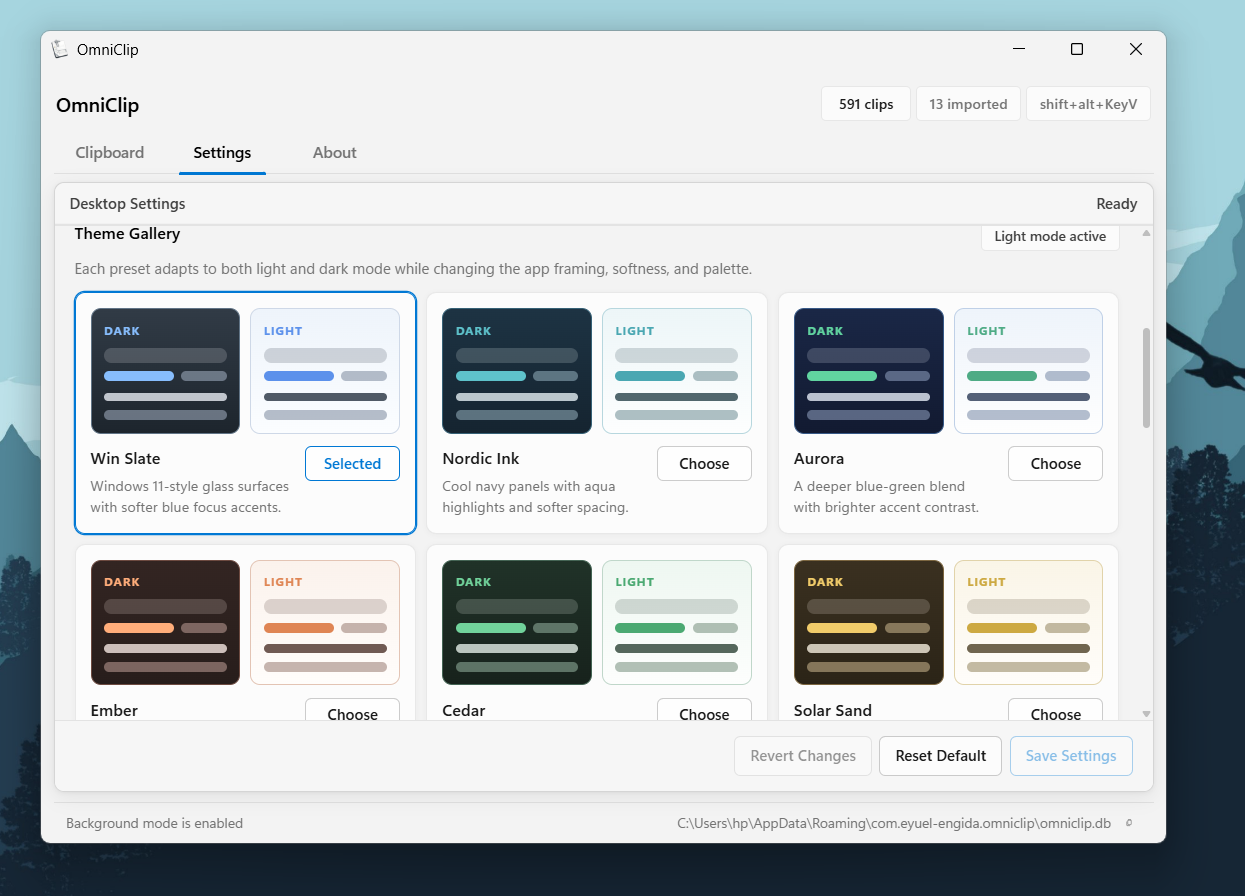Click the scrollbar down arrow in Theme Gallery
This screenshot has width=1245, height=896.
click(1146, 713)
